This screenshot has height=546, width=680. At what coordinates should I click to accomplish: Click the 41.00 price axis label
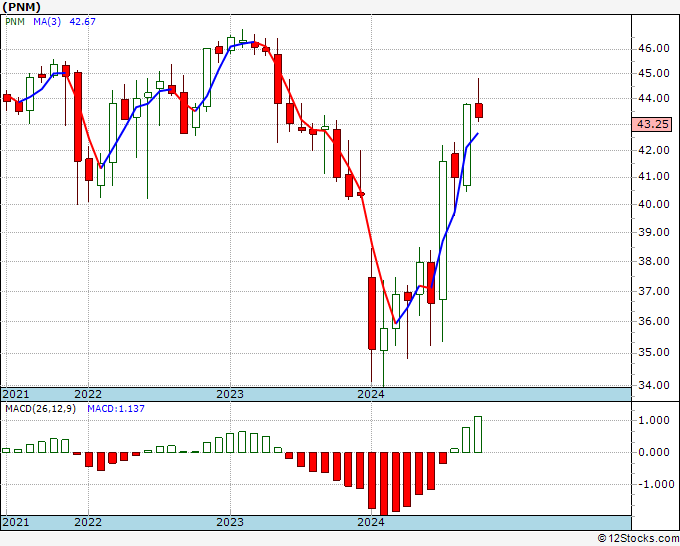(654, 177)
